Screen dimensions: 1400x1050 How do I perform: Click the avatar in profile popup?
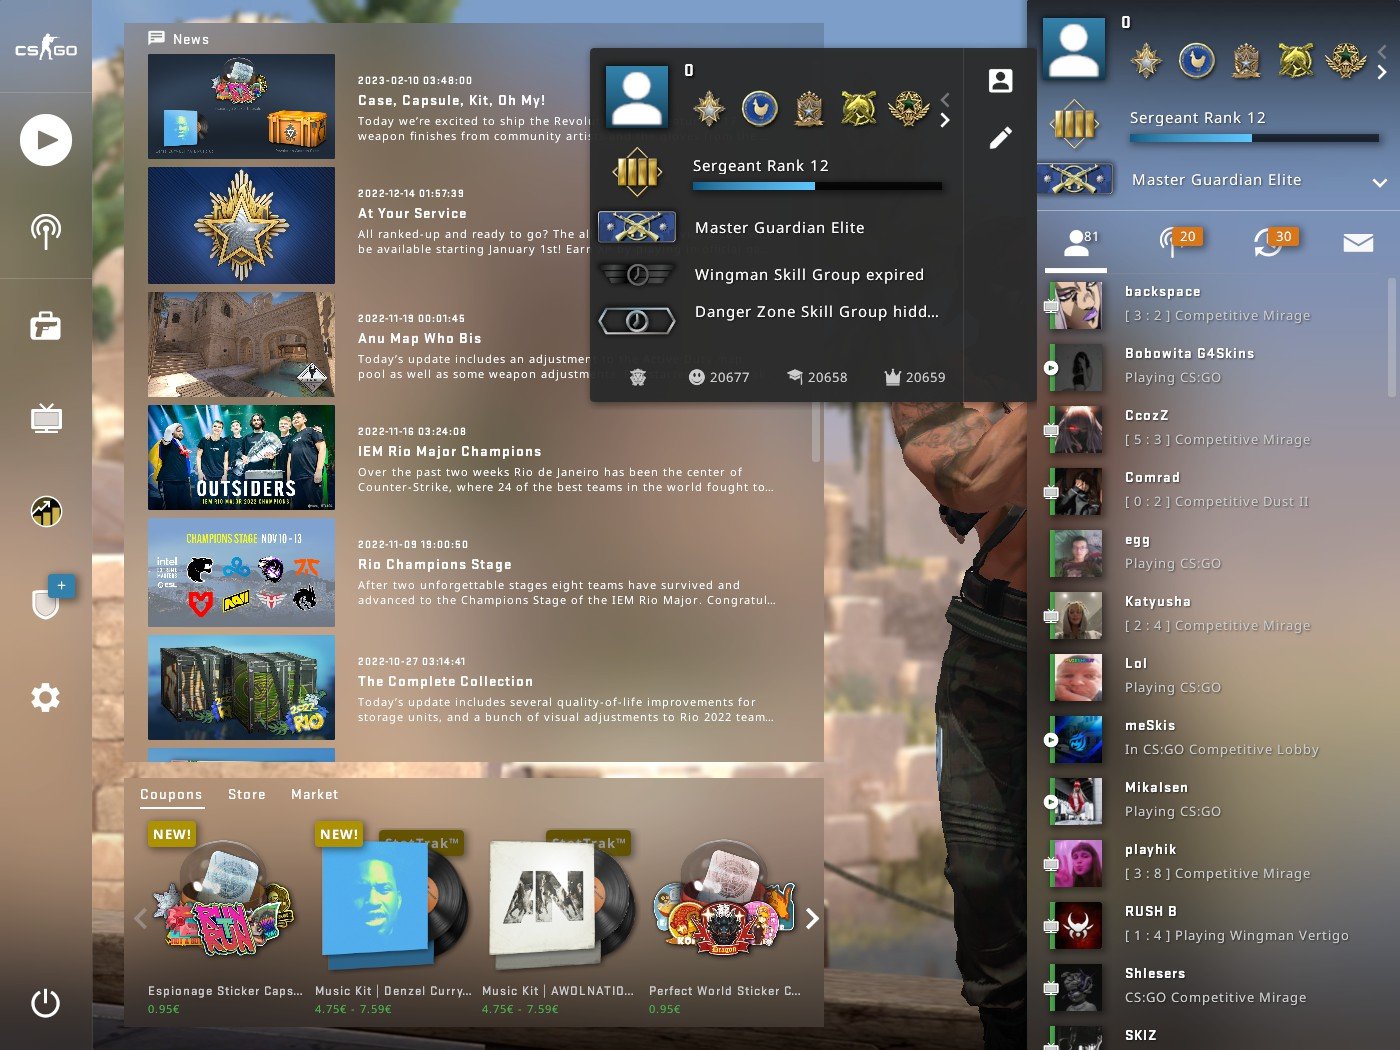[x=637, y=96]
